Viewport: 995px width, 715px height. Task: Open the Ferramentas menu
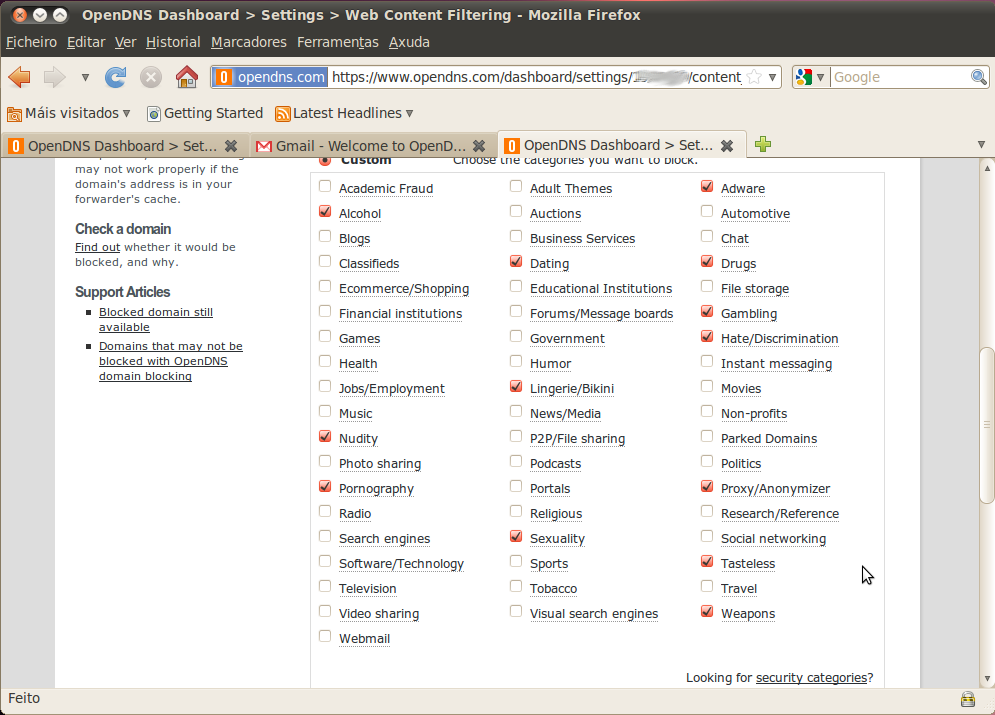coord(338,42)
